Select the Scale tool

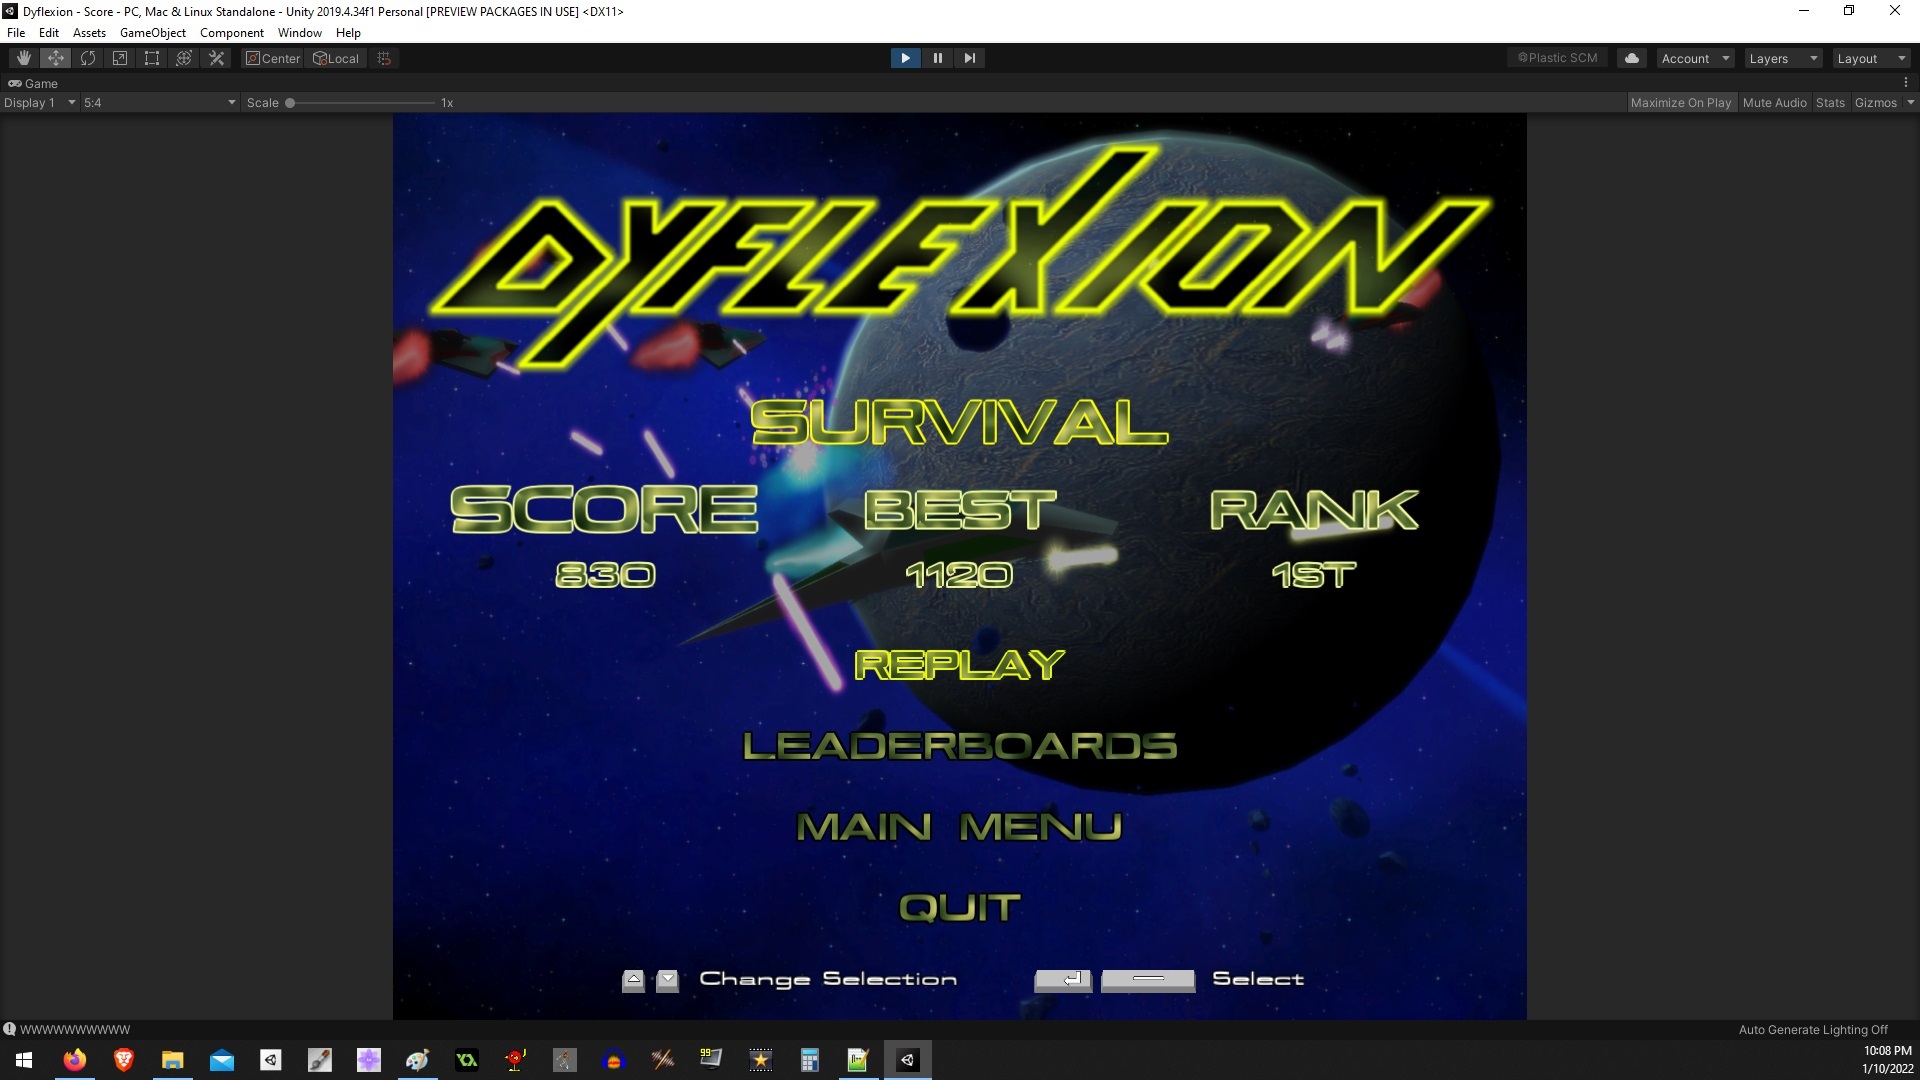coord(120,58)
